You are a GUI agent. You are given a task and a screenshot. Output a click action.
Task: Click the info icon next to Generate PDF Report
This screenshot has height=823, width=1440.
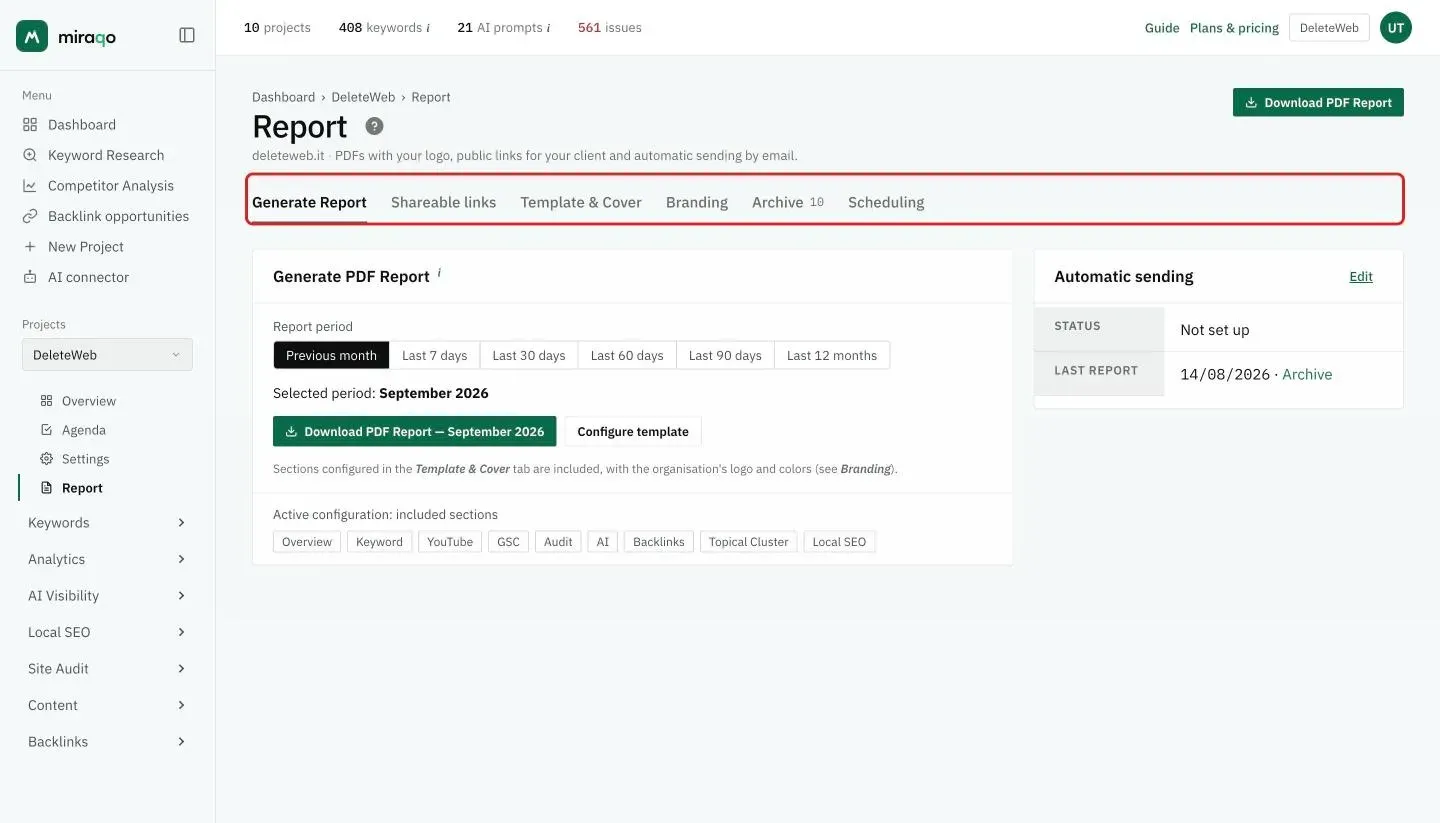tap(439, 272)
